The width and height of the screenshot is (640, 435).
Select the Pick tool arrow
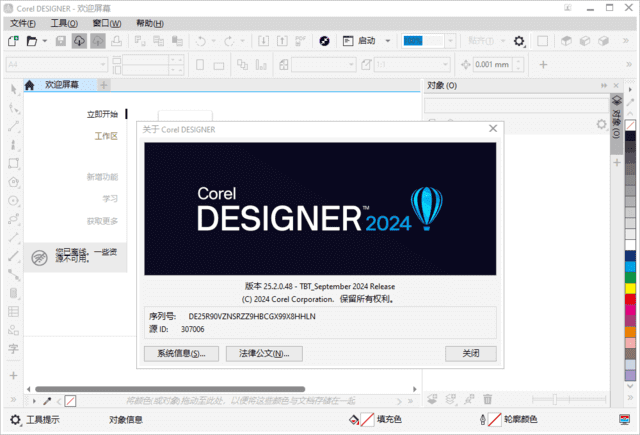click(x=13, y=89)
